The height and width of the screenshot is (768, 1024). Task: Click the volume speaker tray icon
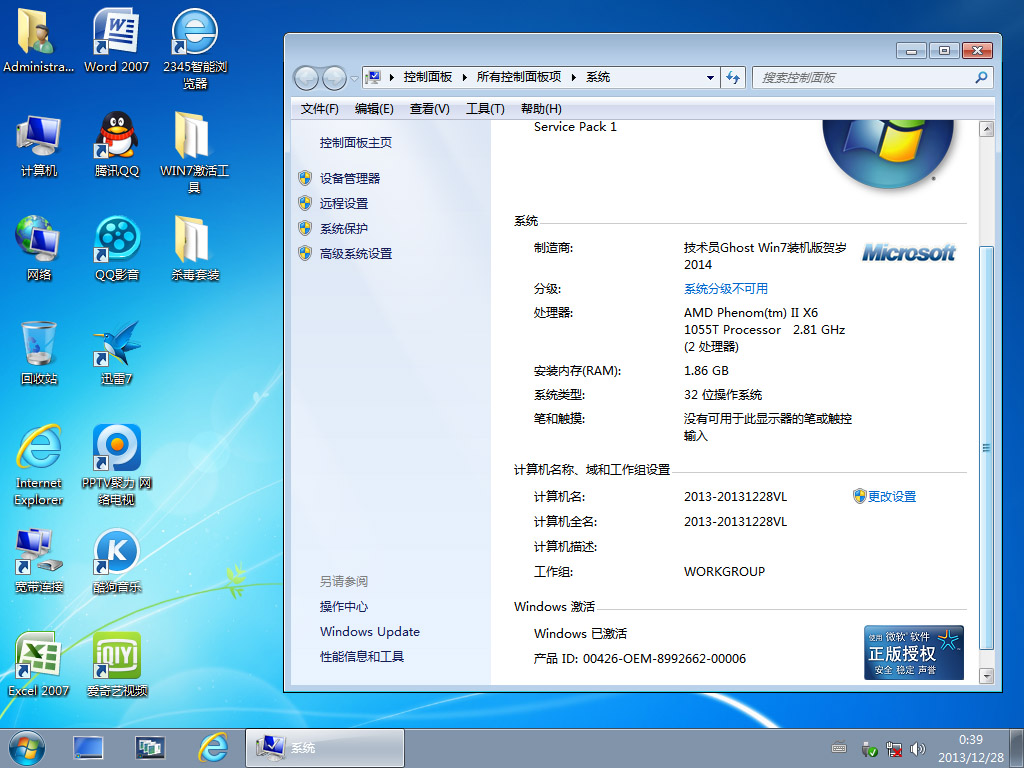tap(918, 749)
